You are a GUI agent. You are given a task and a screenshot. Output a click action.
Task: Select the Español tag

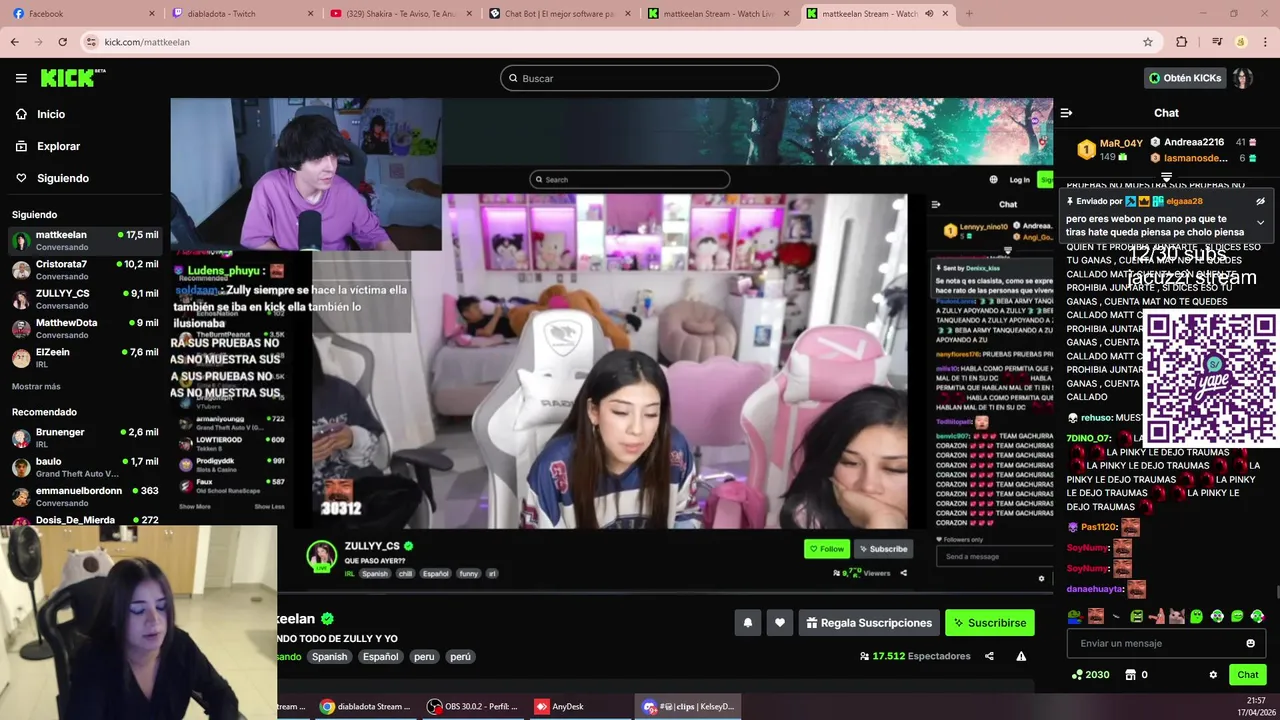pyautogui.click(x=380, y=657)
